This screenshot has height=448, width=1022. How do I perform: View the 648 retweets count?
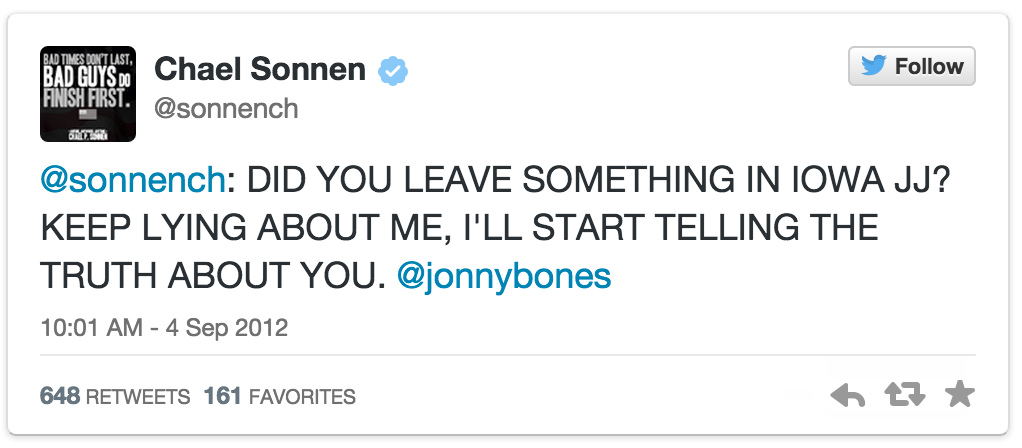click(60, 397)
